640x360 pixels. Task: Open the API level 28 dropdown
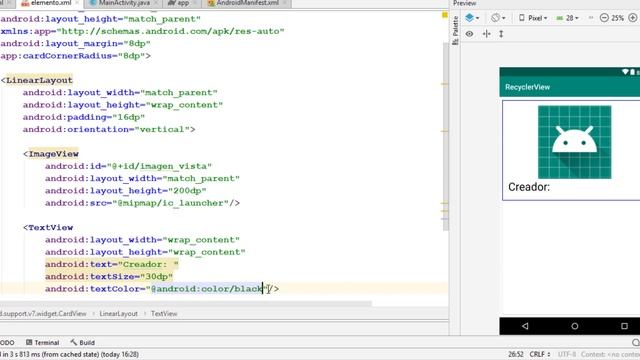click(x=568, y=18)
